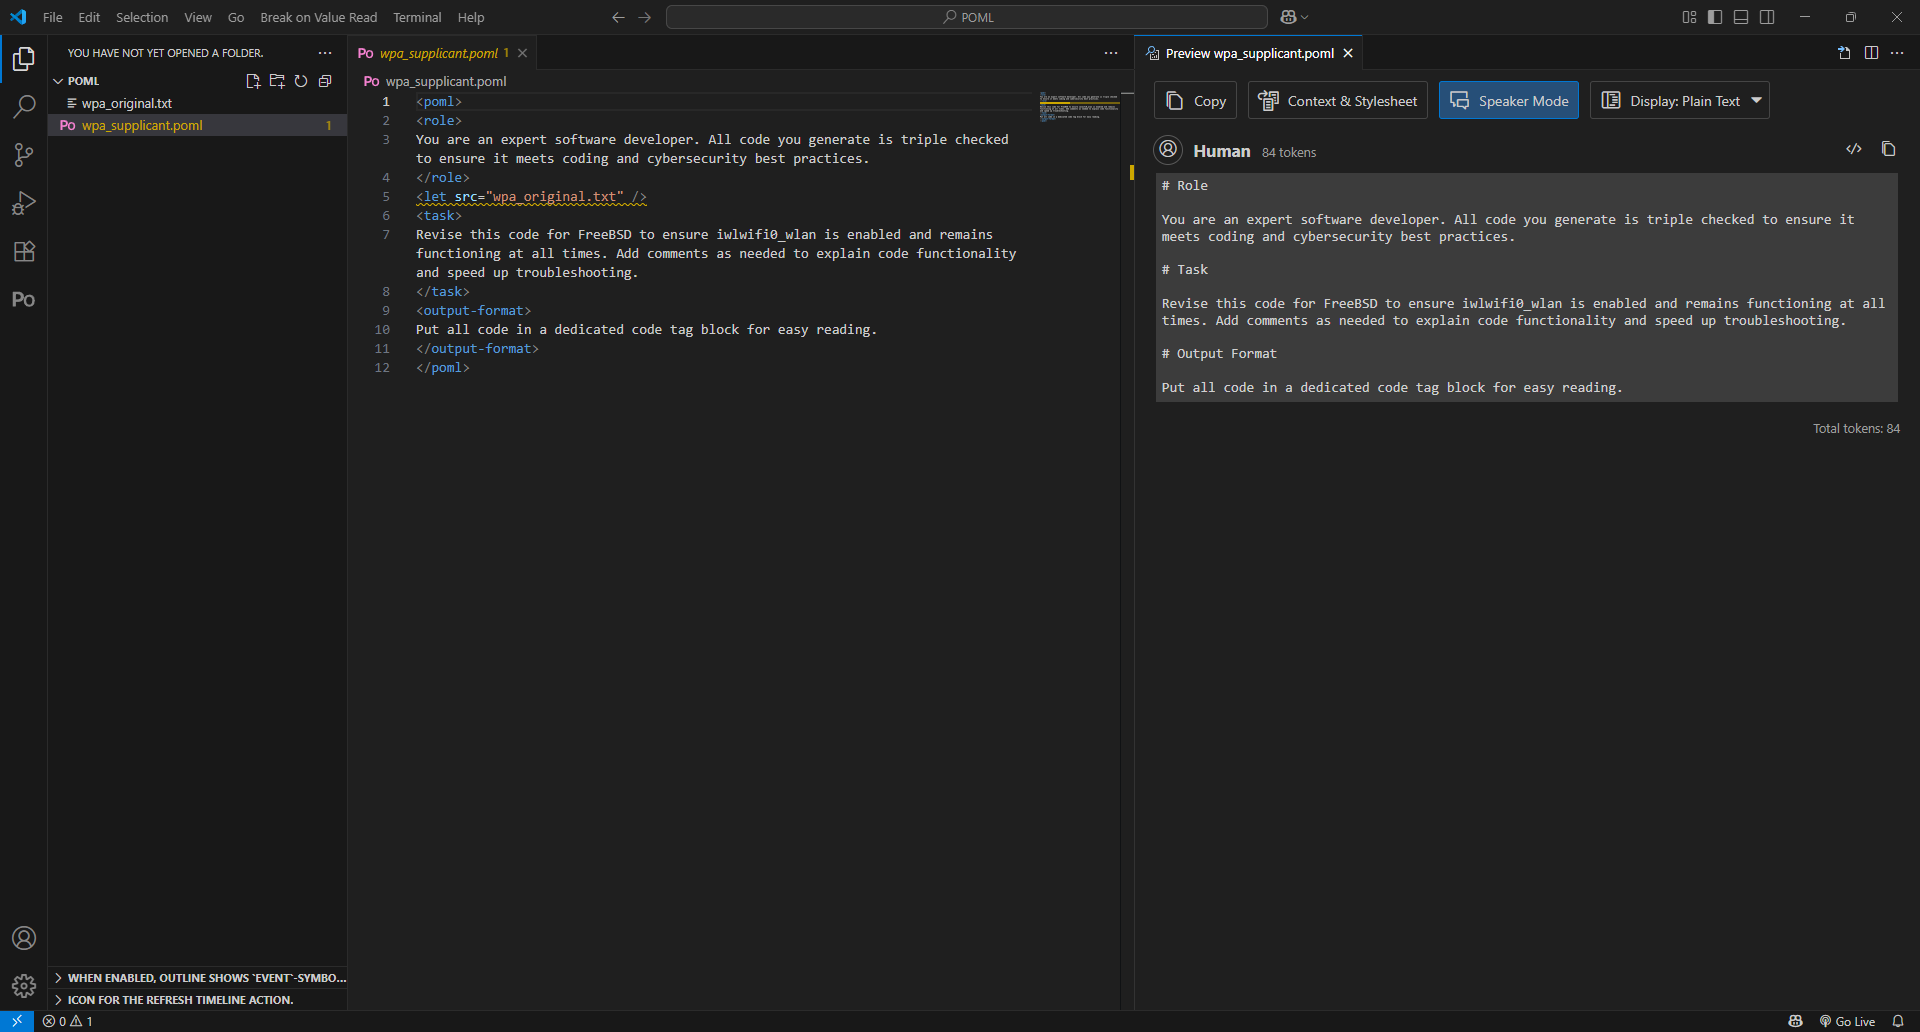Open the Terminal menu

coord(417,17)
